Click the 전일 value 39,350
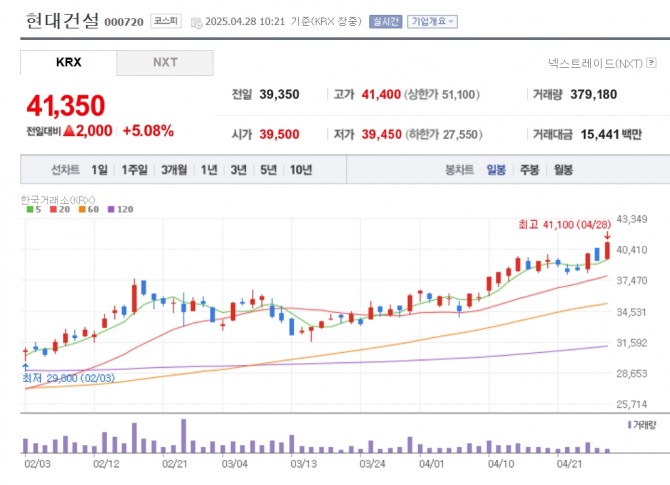 [x=279, y=94]
